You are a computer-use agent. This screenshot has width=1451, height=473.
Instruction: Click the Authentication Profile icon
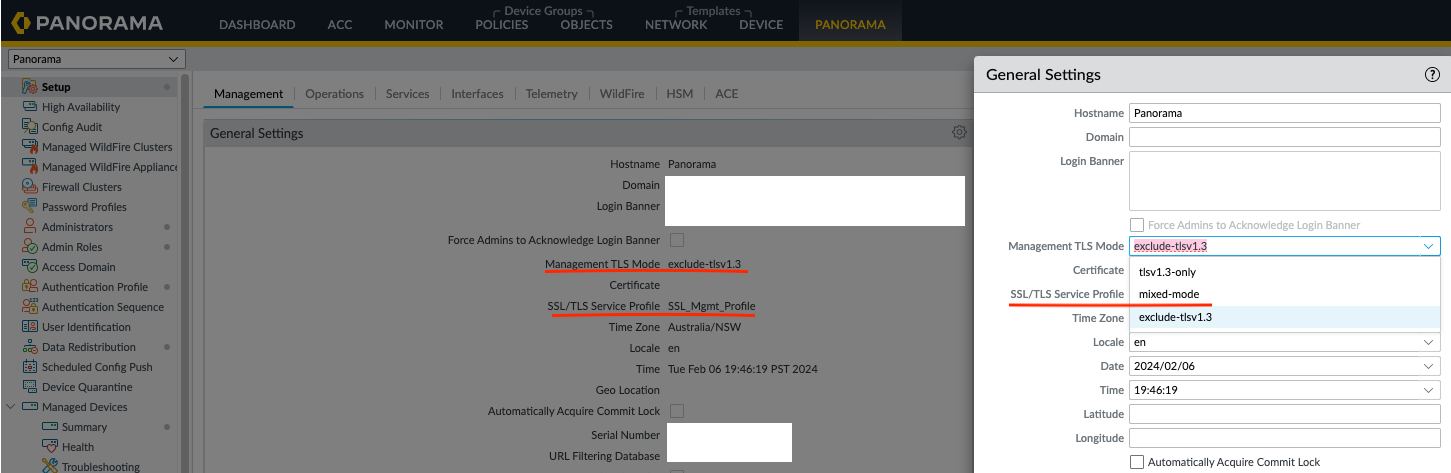30,287
